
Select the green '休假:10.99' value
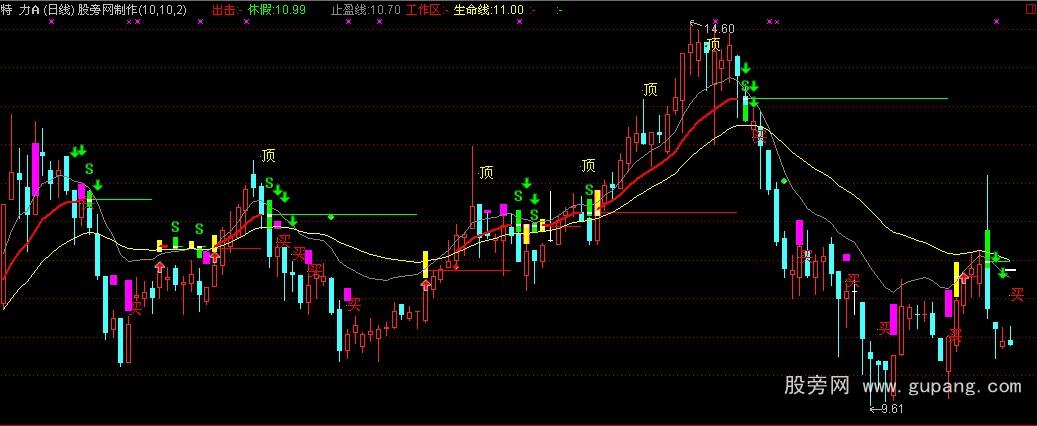click(x=276, y=10)
